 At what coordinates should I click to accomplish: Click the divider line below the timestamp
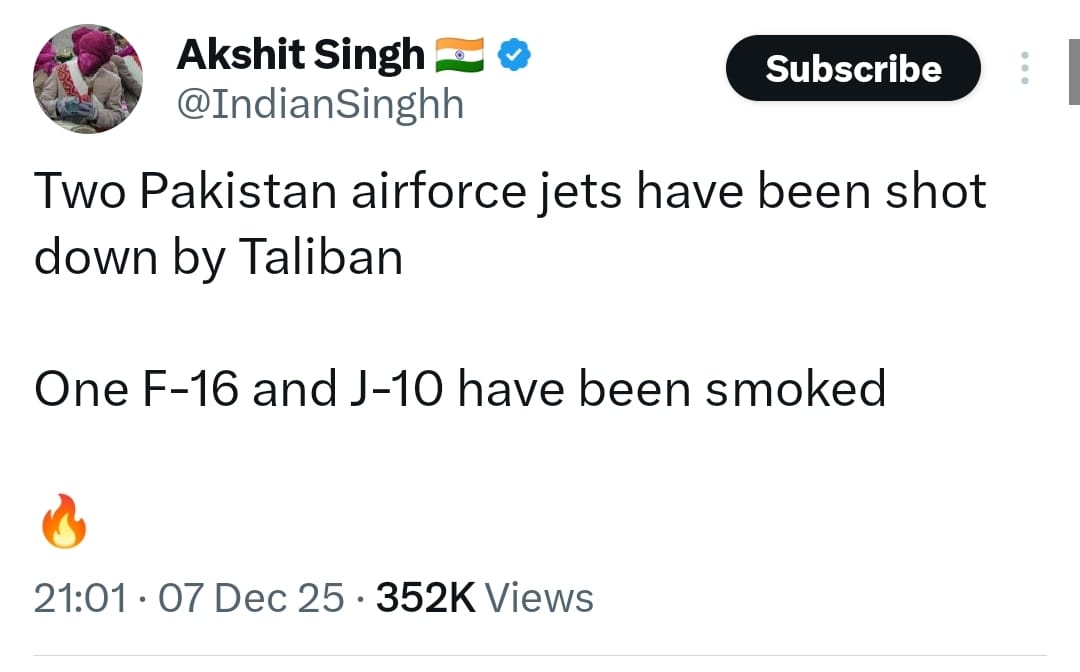[540, 656]
